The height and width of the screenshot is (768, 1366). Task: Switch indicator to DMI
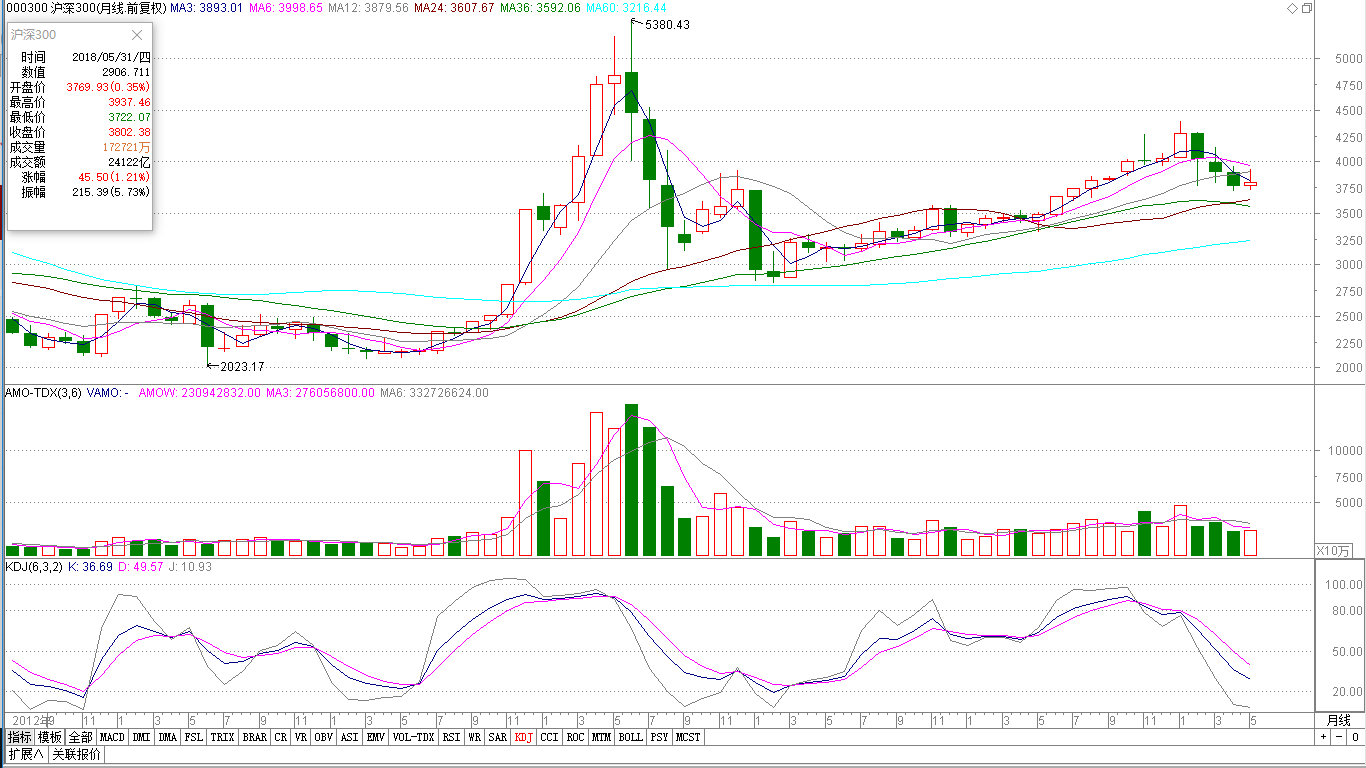[x=141, y=737]
